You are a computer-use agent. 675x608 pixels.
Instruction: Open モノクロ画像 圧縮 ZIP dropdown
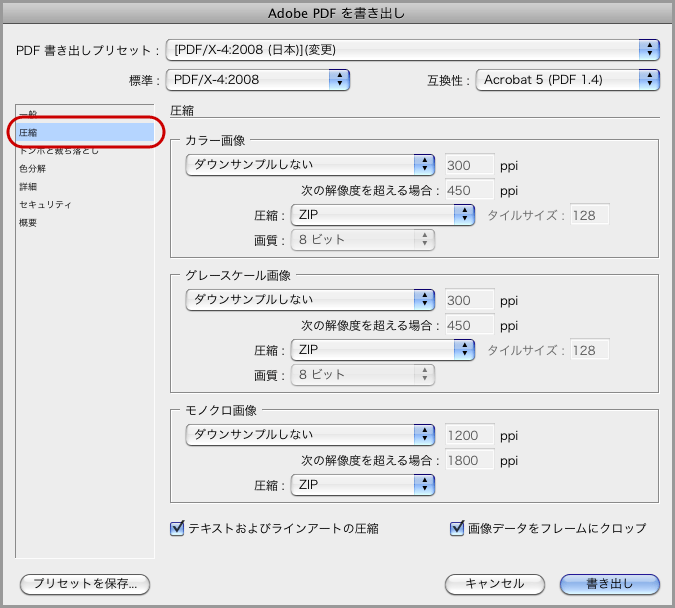[x=363, y=485]
